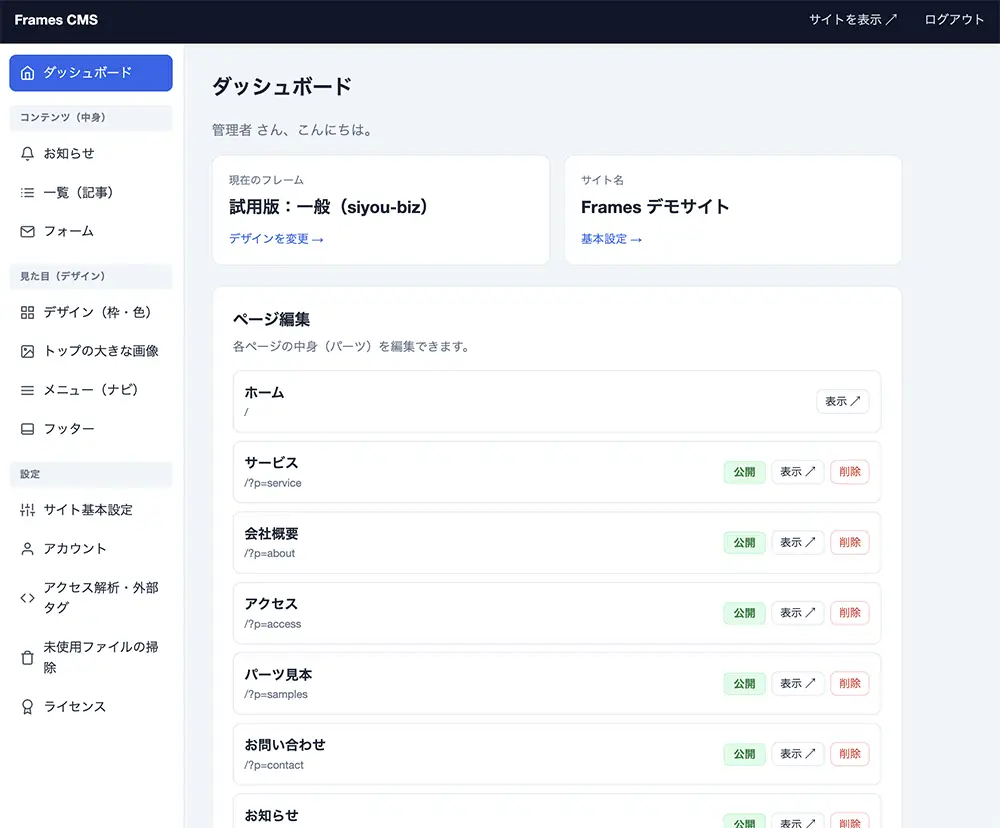The image size is (1000, 828).
Task: Click the envelope icon beside フォーム
Action: [27, 232]
